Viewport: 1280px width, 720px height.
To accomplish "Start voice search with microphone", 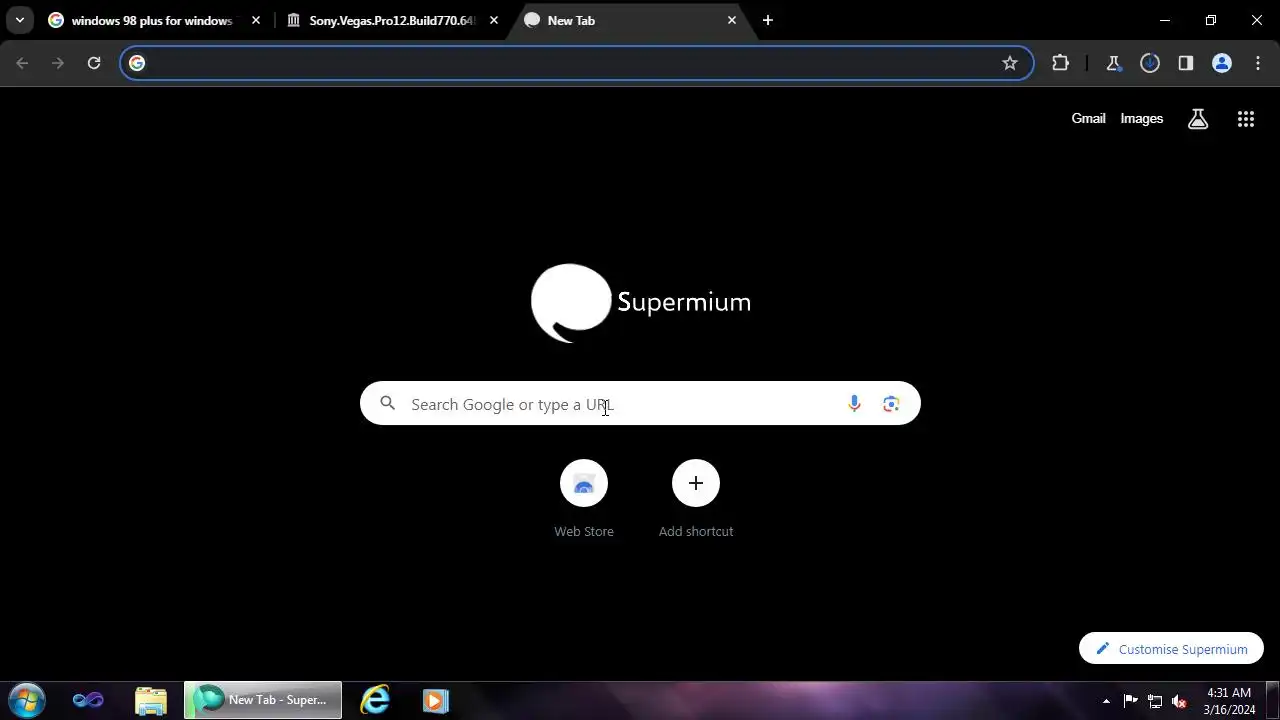I will click(x=854, y=404).
